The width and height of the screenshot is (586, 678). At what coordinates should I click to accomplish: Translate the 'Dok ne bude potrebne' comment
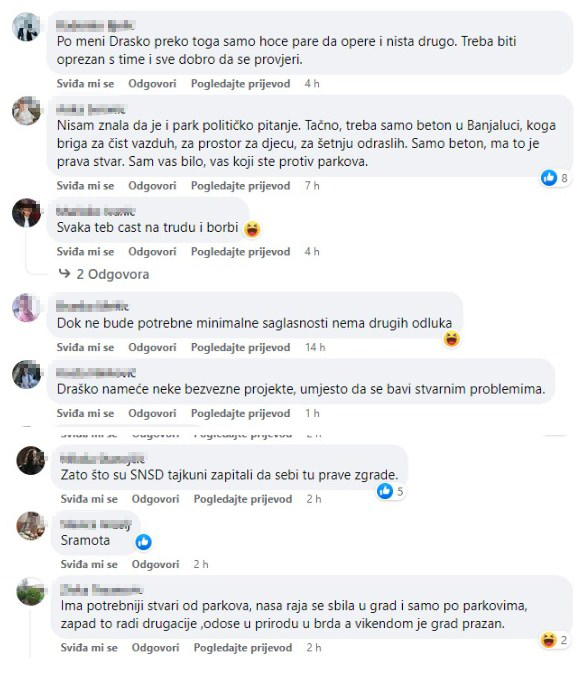240,347
